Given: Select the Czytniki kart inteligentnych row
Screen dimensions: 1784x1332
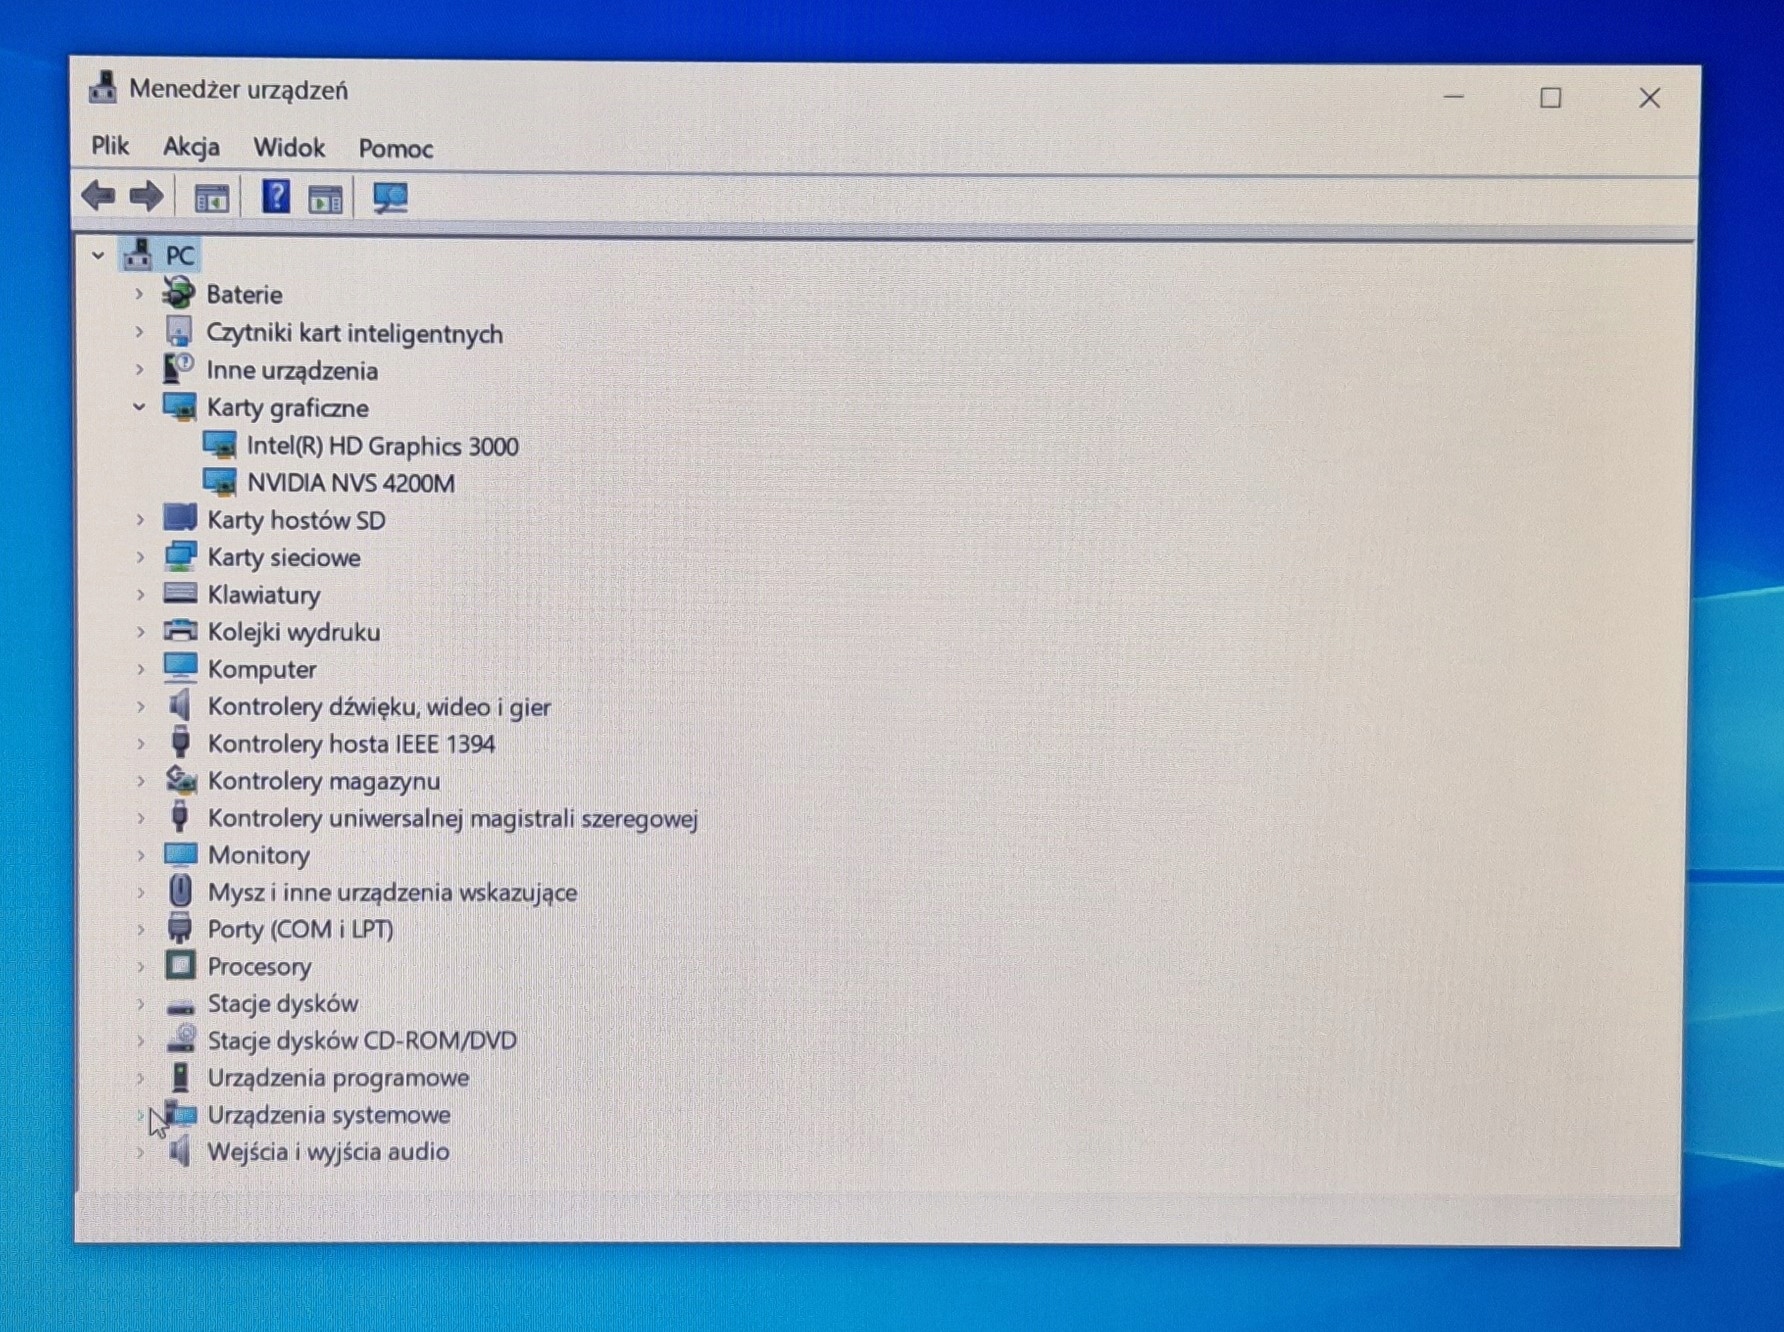Looking at the screenshot, I should [354, 333].
